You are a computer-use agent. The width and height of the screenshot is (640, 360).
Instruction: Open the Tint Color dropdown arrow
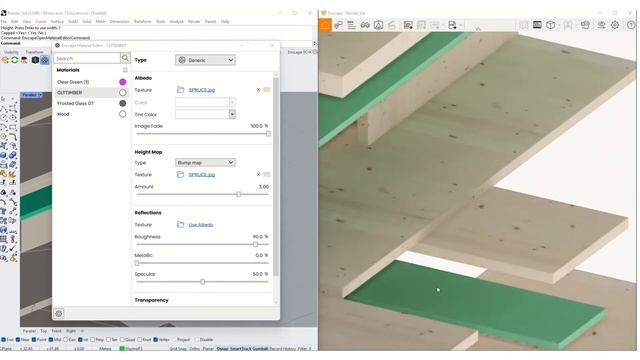tap(232, 115)
